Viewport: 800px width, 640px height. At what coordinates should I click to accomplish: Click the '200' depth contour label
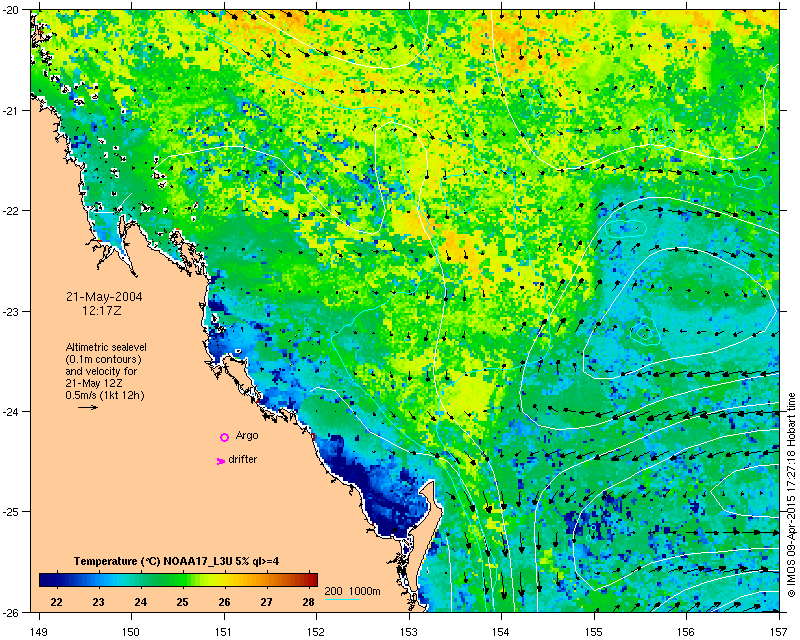click(x=334, y=592)
